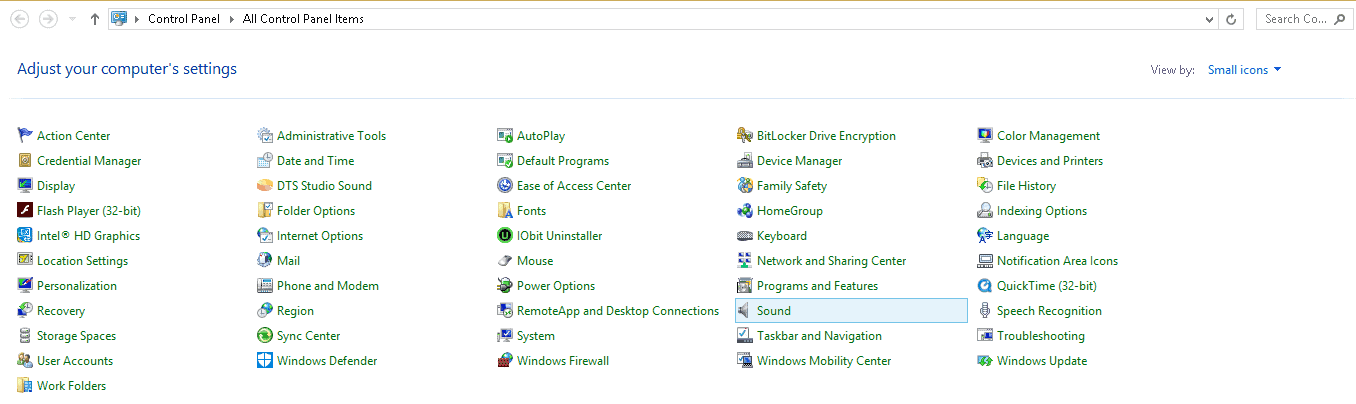1356x404 pixels.
Task: Click the Credential Manager safe icon
Action: tap(25, 160)
